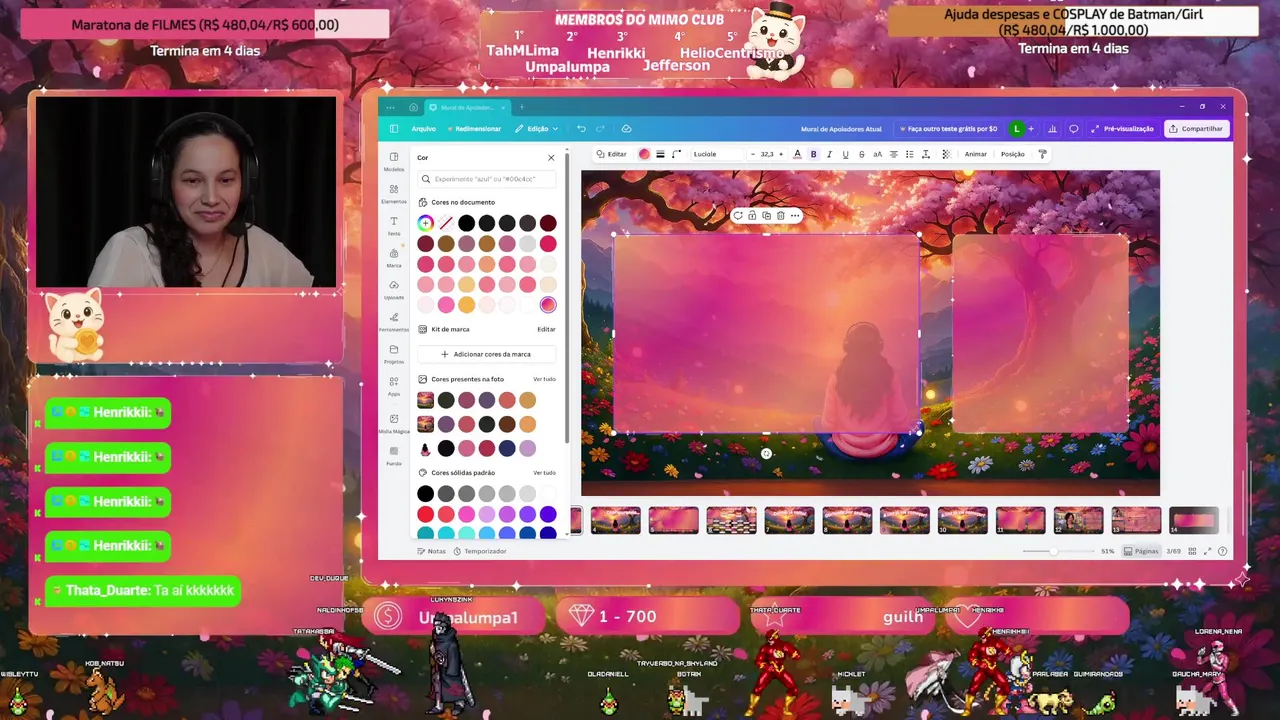This screenshot has width=1280, height=720.
Task: Click the Editar shape button in toolbar
Action: (x=611, y=154)
